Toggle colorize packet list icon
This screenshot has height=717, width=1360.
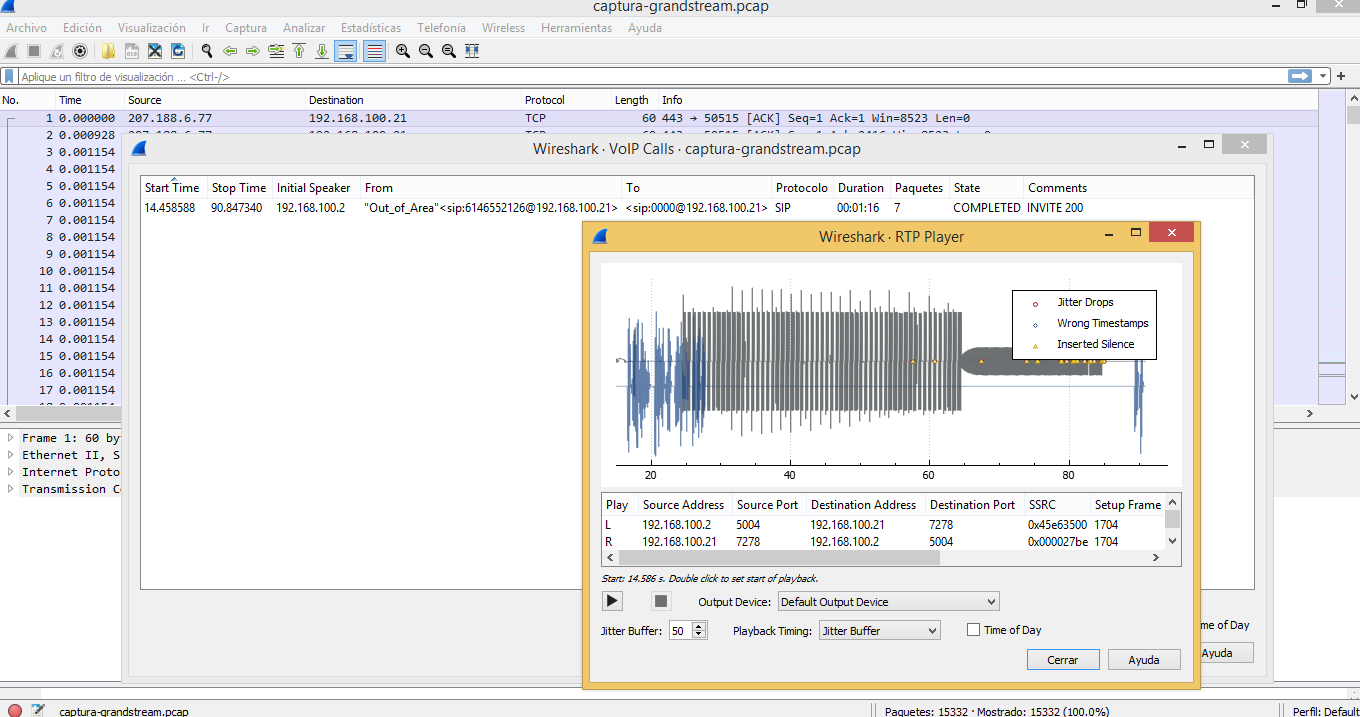pyautogui.click(x=375, y=51)
